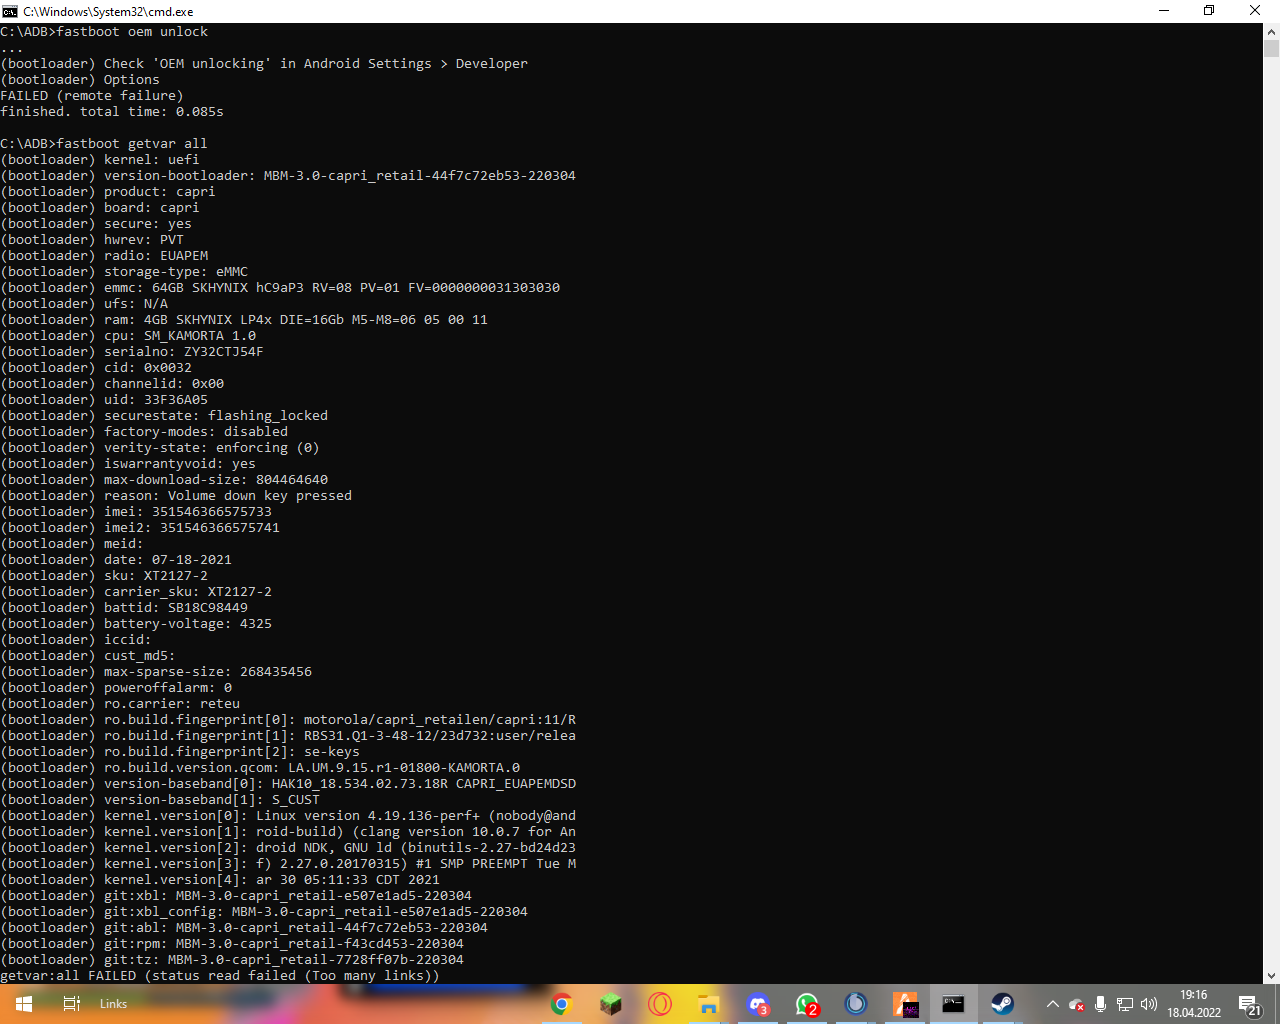Restore down the cmd.exe window
The width and height of the screenshot is (1280, 1024).
pos(1209,11)
